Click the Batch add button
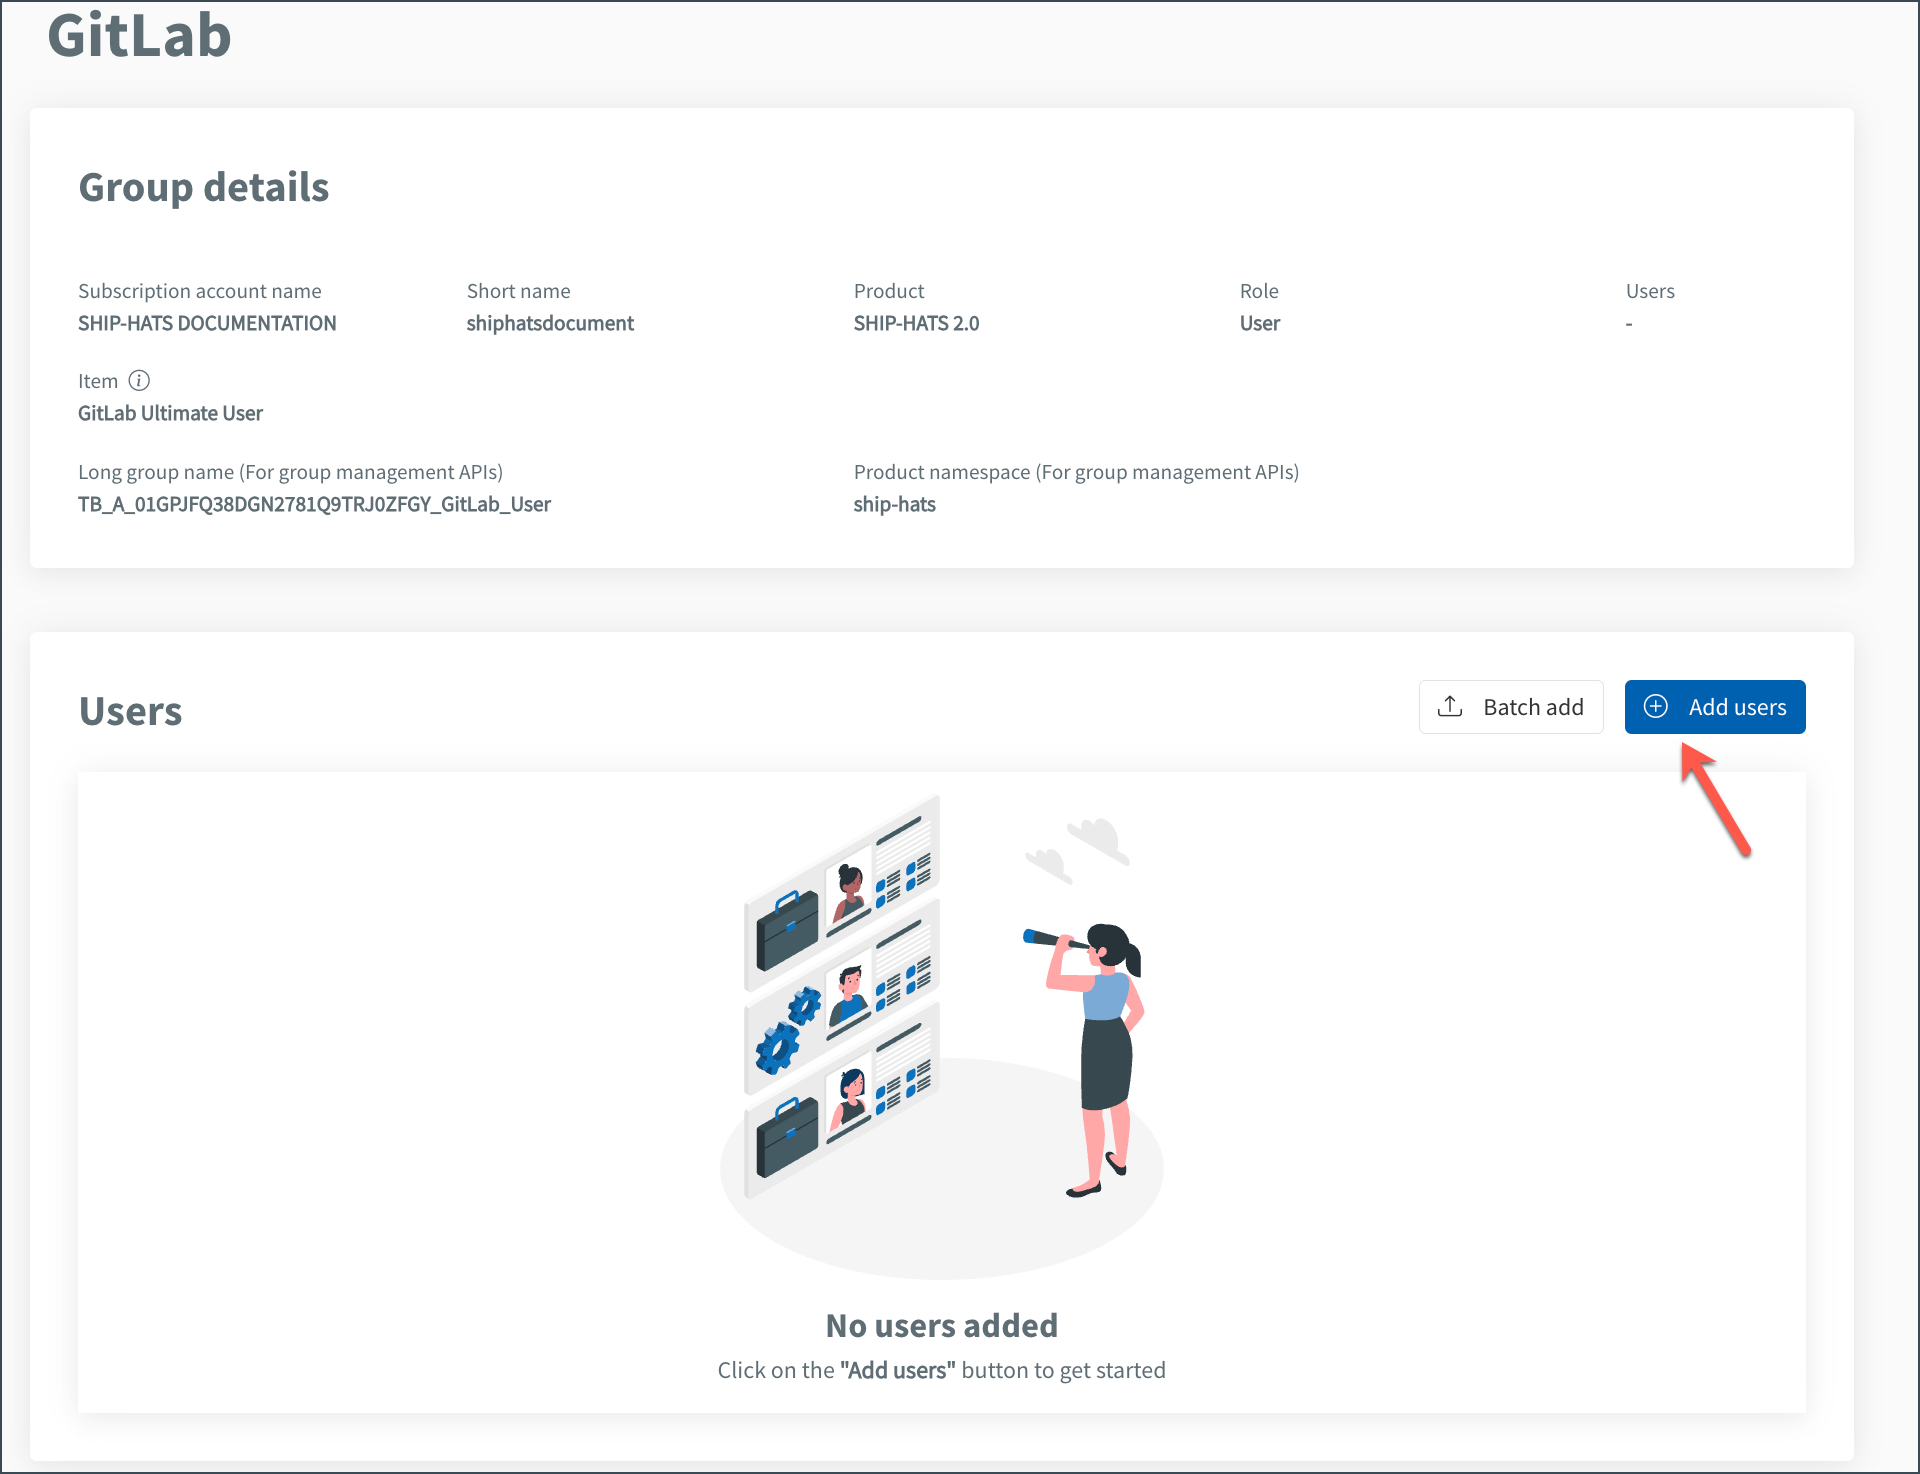Image resolution: width=1920 pixels, height=1474 pixels. [1510, 707]
